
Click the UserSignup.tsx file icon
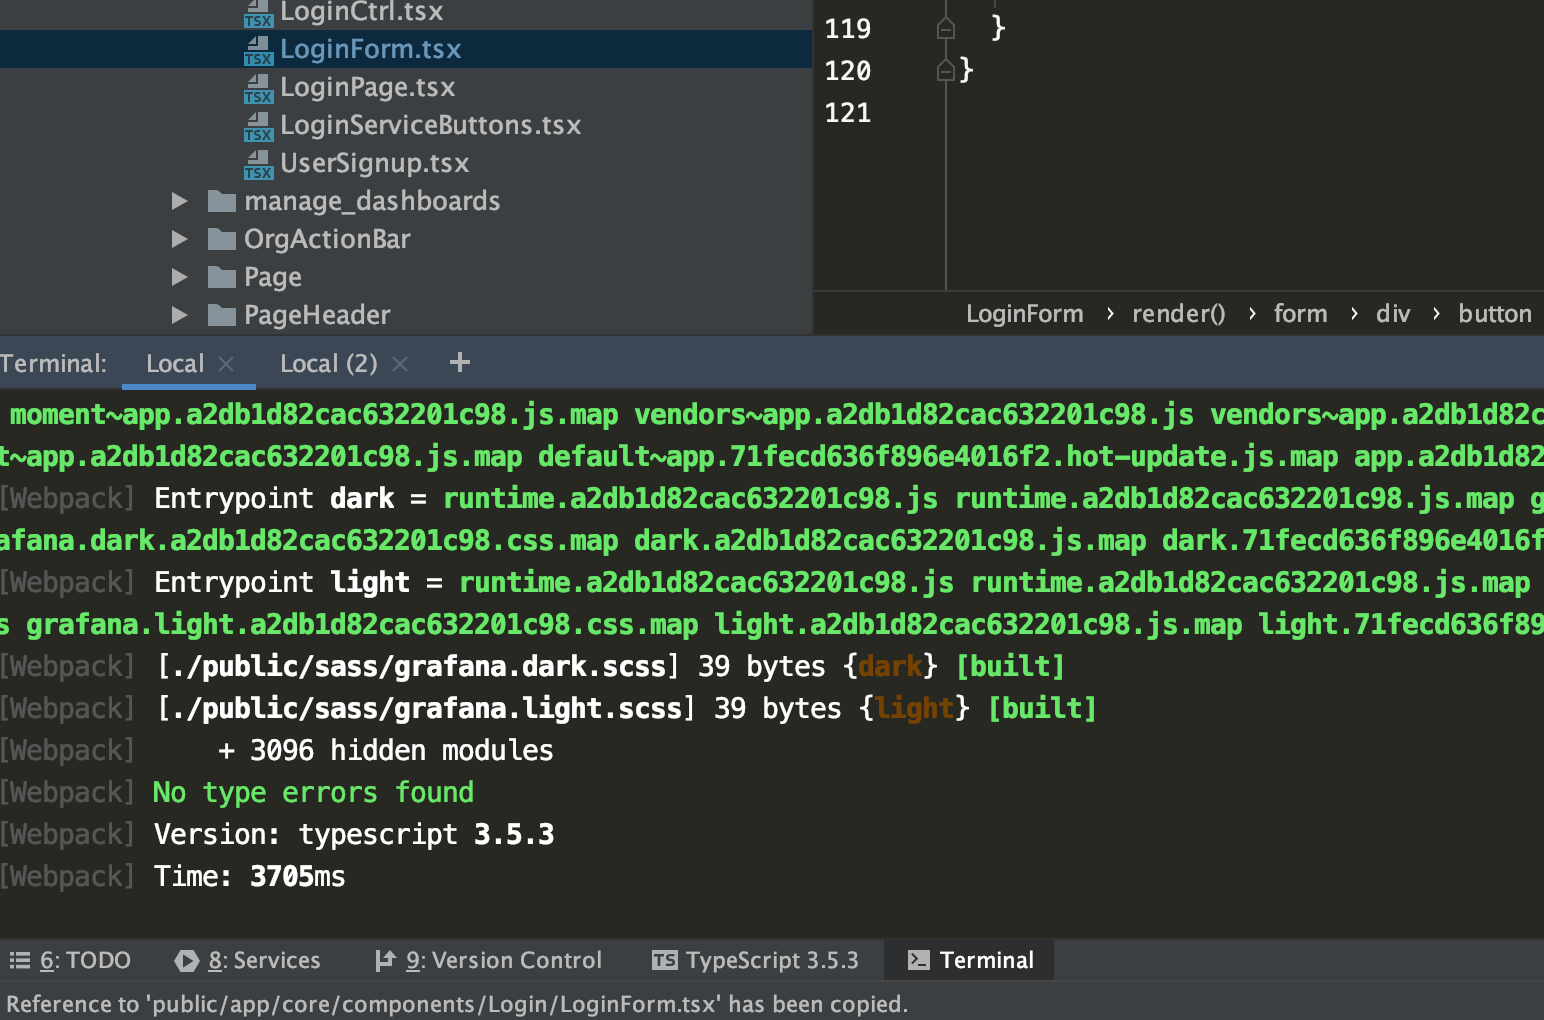click(x=258, y=164)
